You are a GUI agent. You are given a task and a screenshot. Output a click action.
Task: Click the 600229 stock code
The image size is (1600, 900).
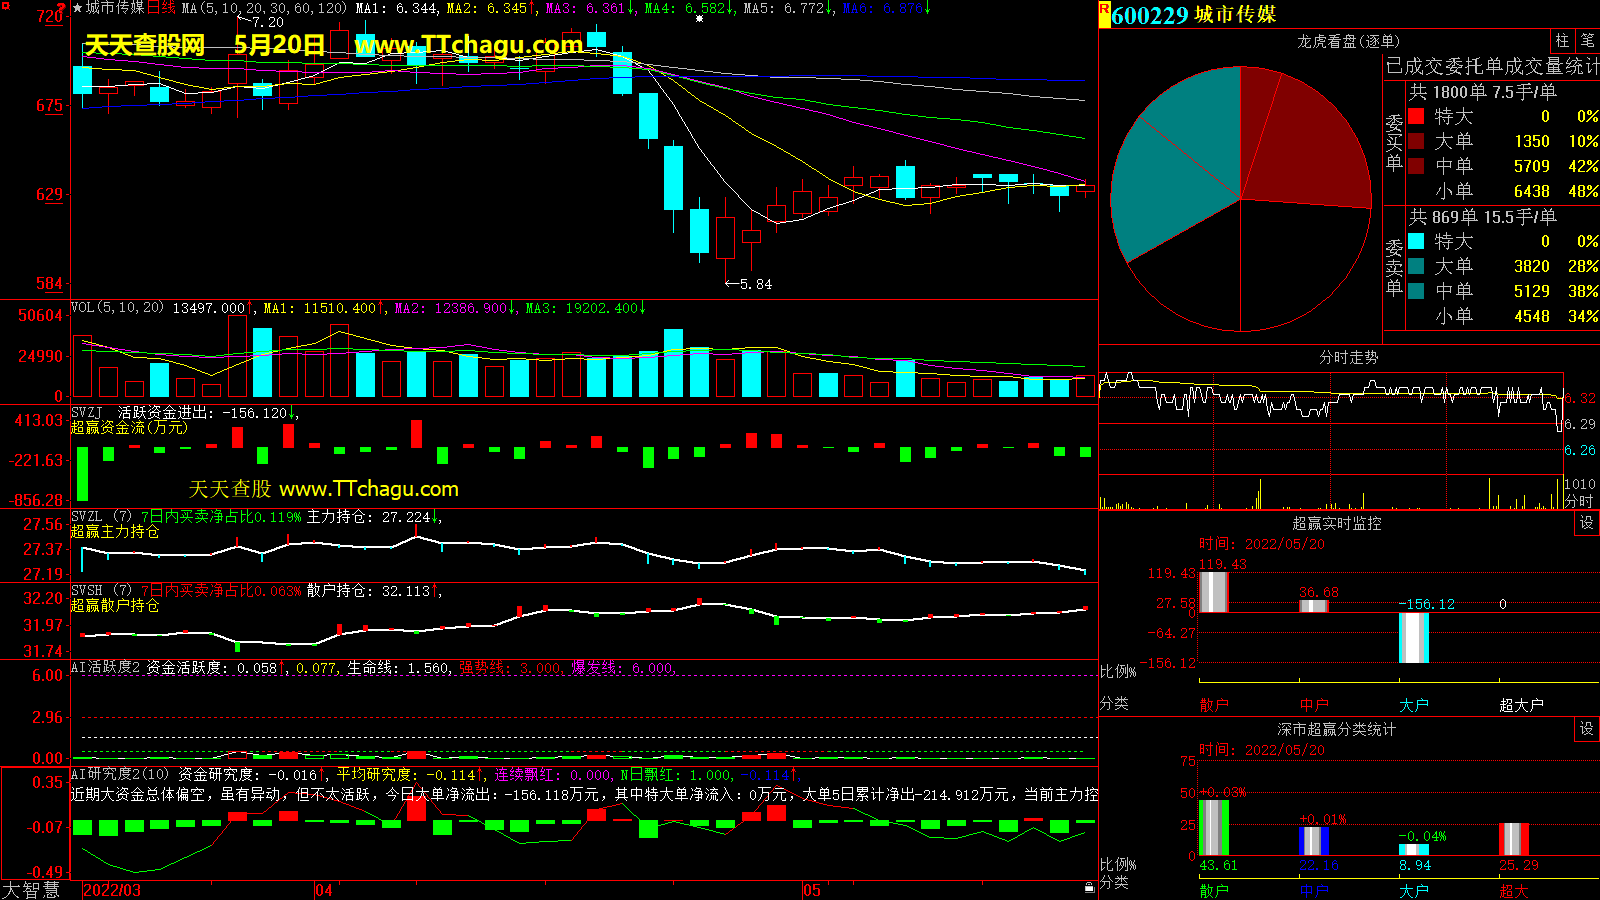coord(1149,15)
